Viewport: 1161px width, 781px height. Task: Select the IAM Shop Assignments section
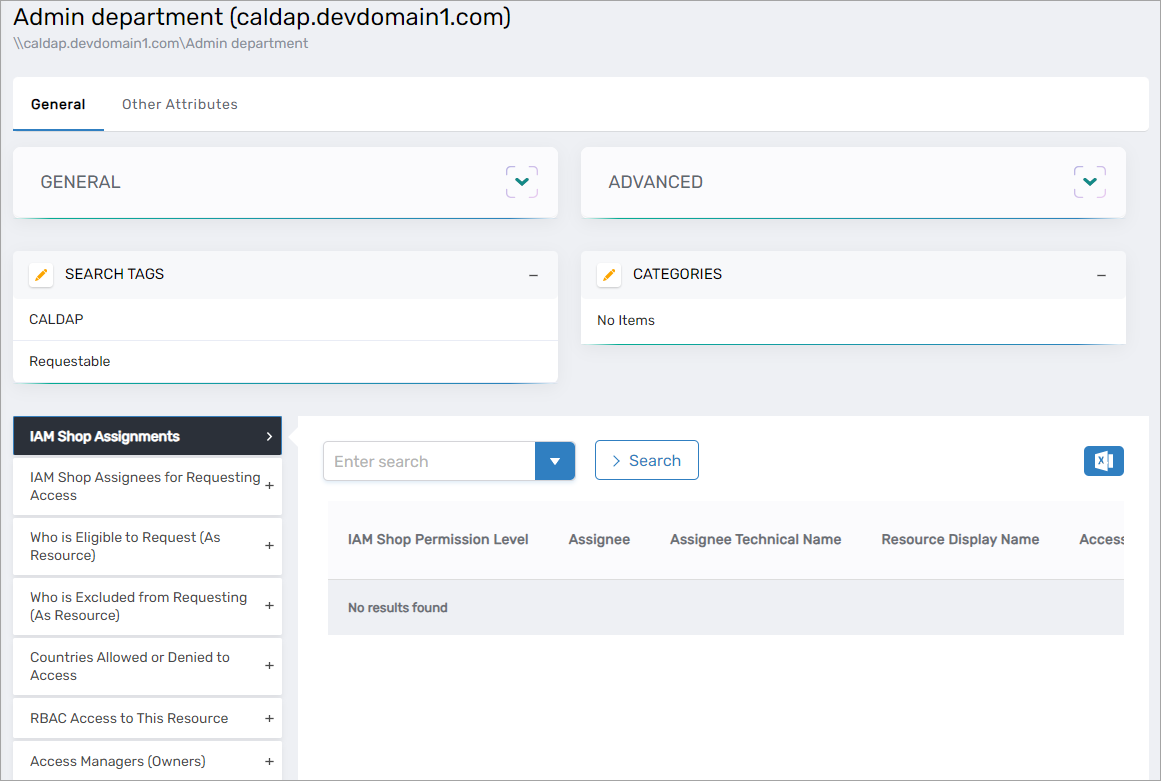click(x=147, y=436)
